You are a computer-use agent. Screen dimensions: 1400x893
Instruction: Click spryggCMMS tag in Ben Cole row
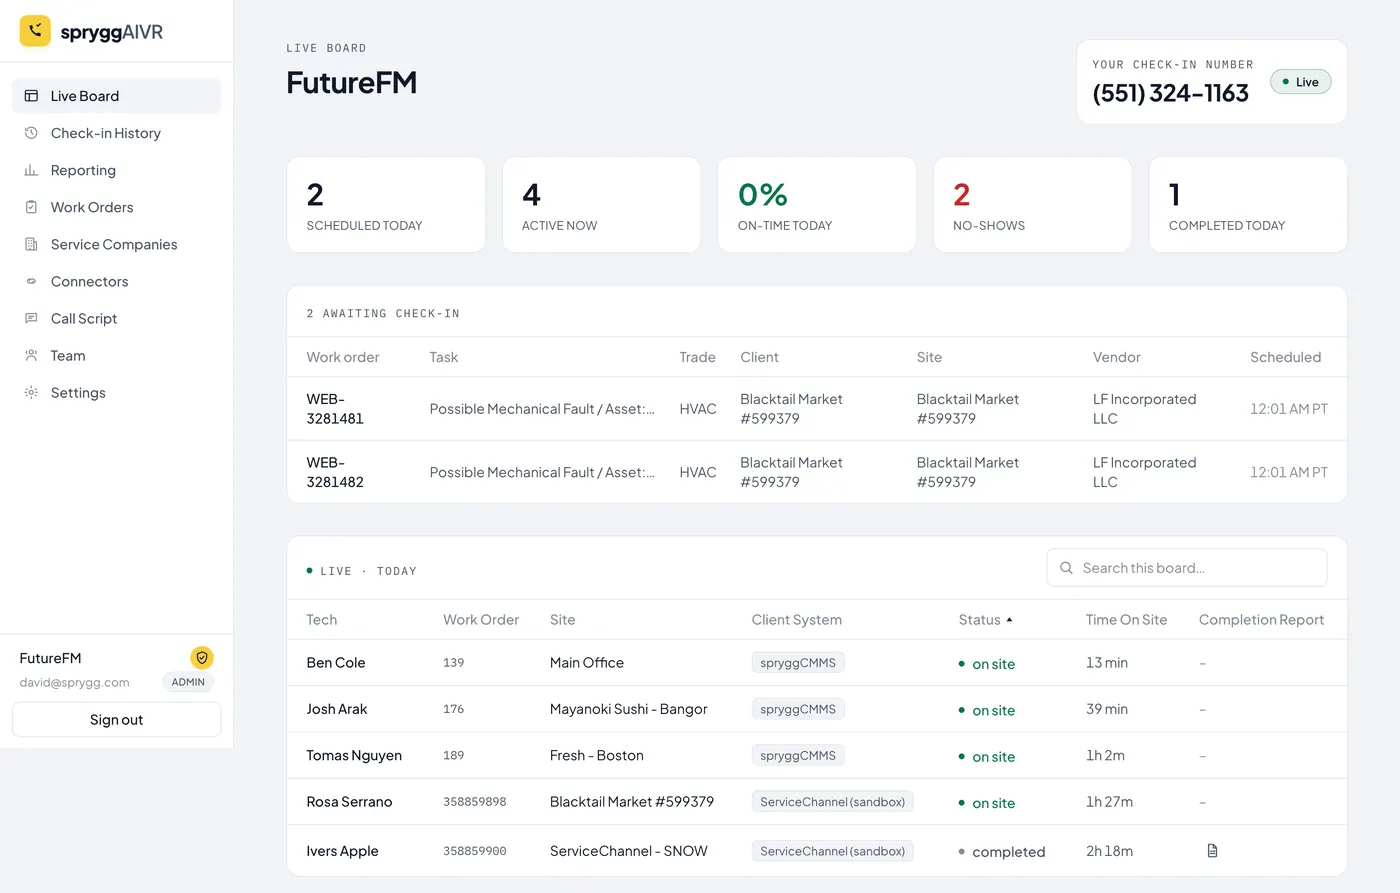pyautogui.click(x=798, y=662)
